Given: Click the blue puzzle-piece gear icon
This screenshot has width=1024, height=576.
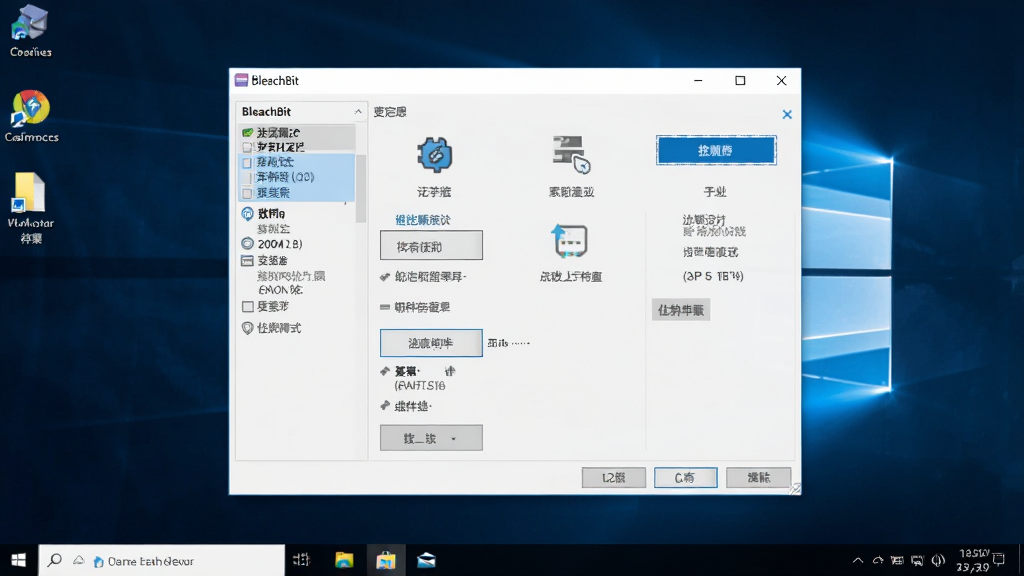Looking at the screenshot, I should tap(434, 155).
